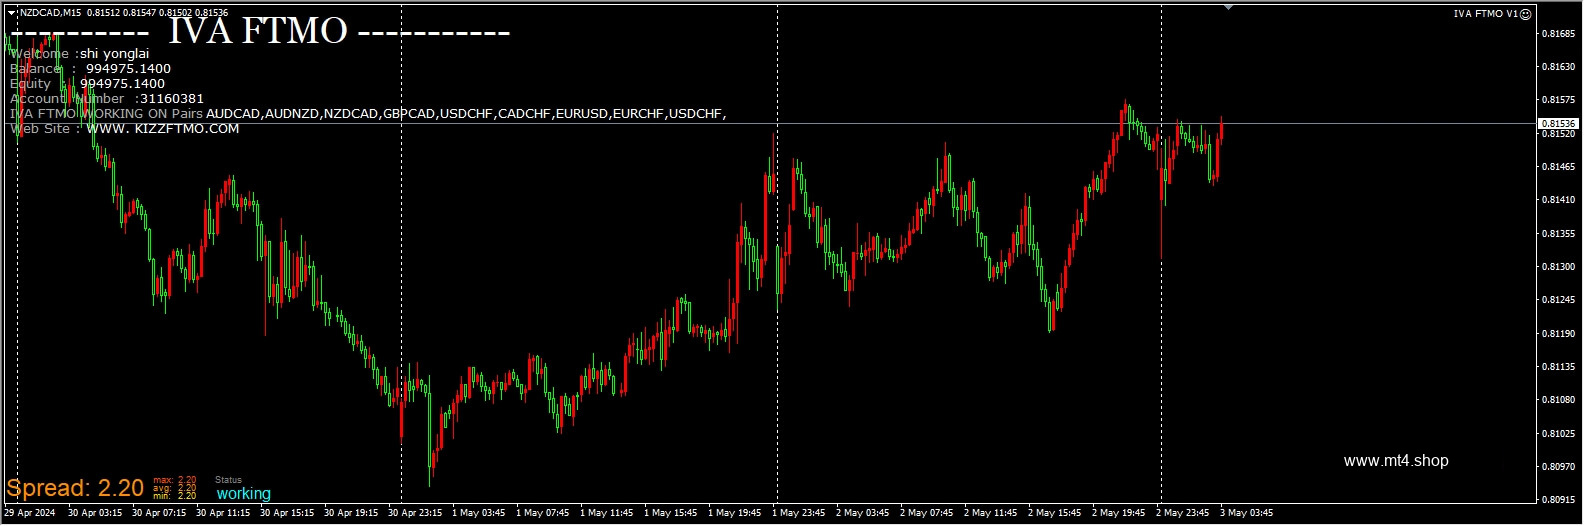Click the 1 May 11:45 time label
Screen dimensions: 1584x526
click(607, 513)
